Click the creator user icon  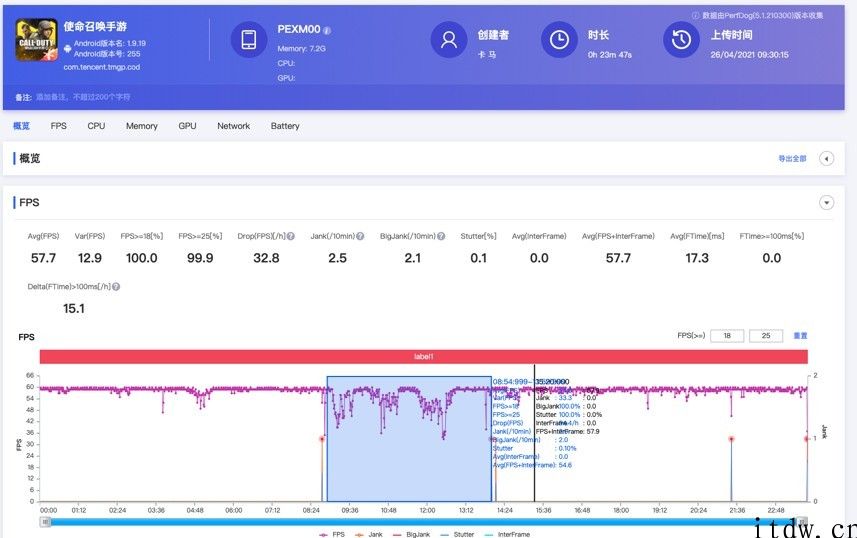click(x=449, y=39)
